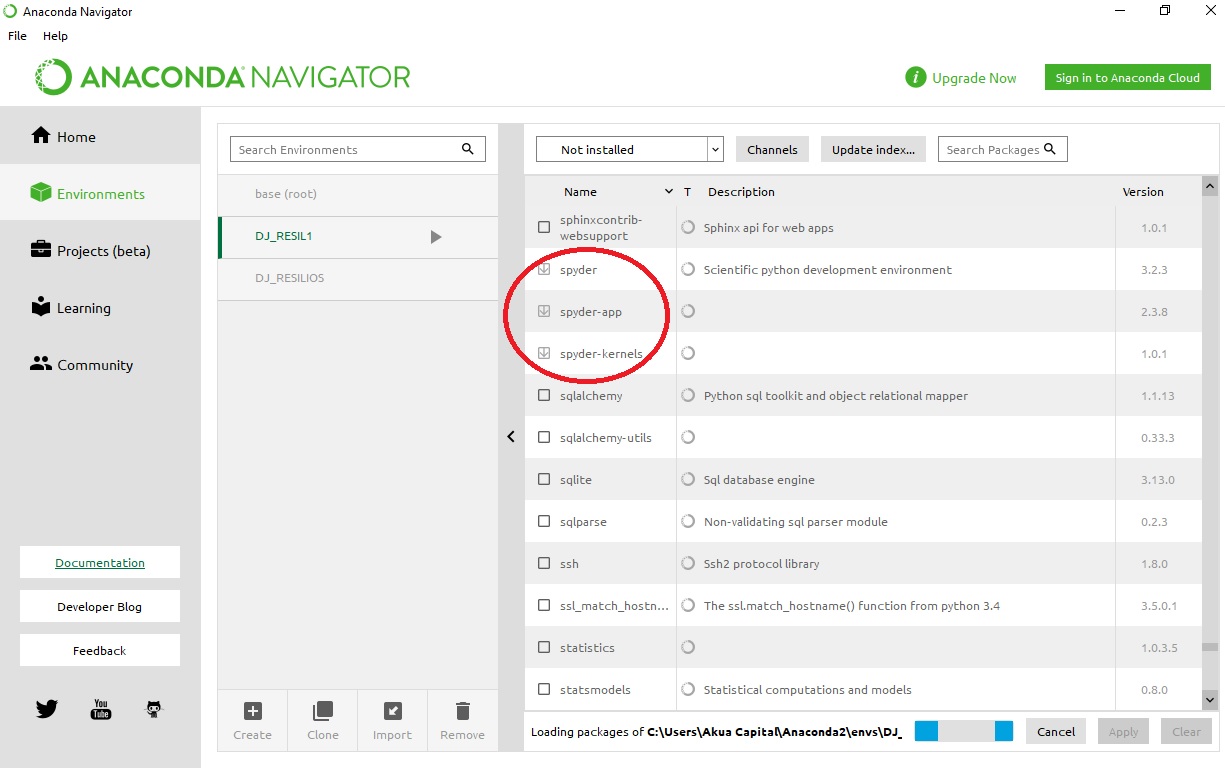Screen dimensions: 1225x768
Task: Click the Anaconda Navigator logo
Action: click(x=222, y=77)
